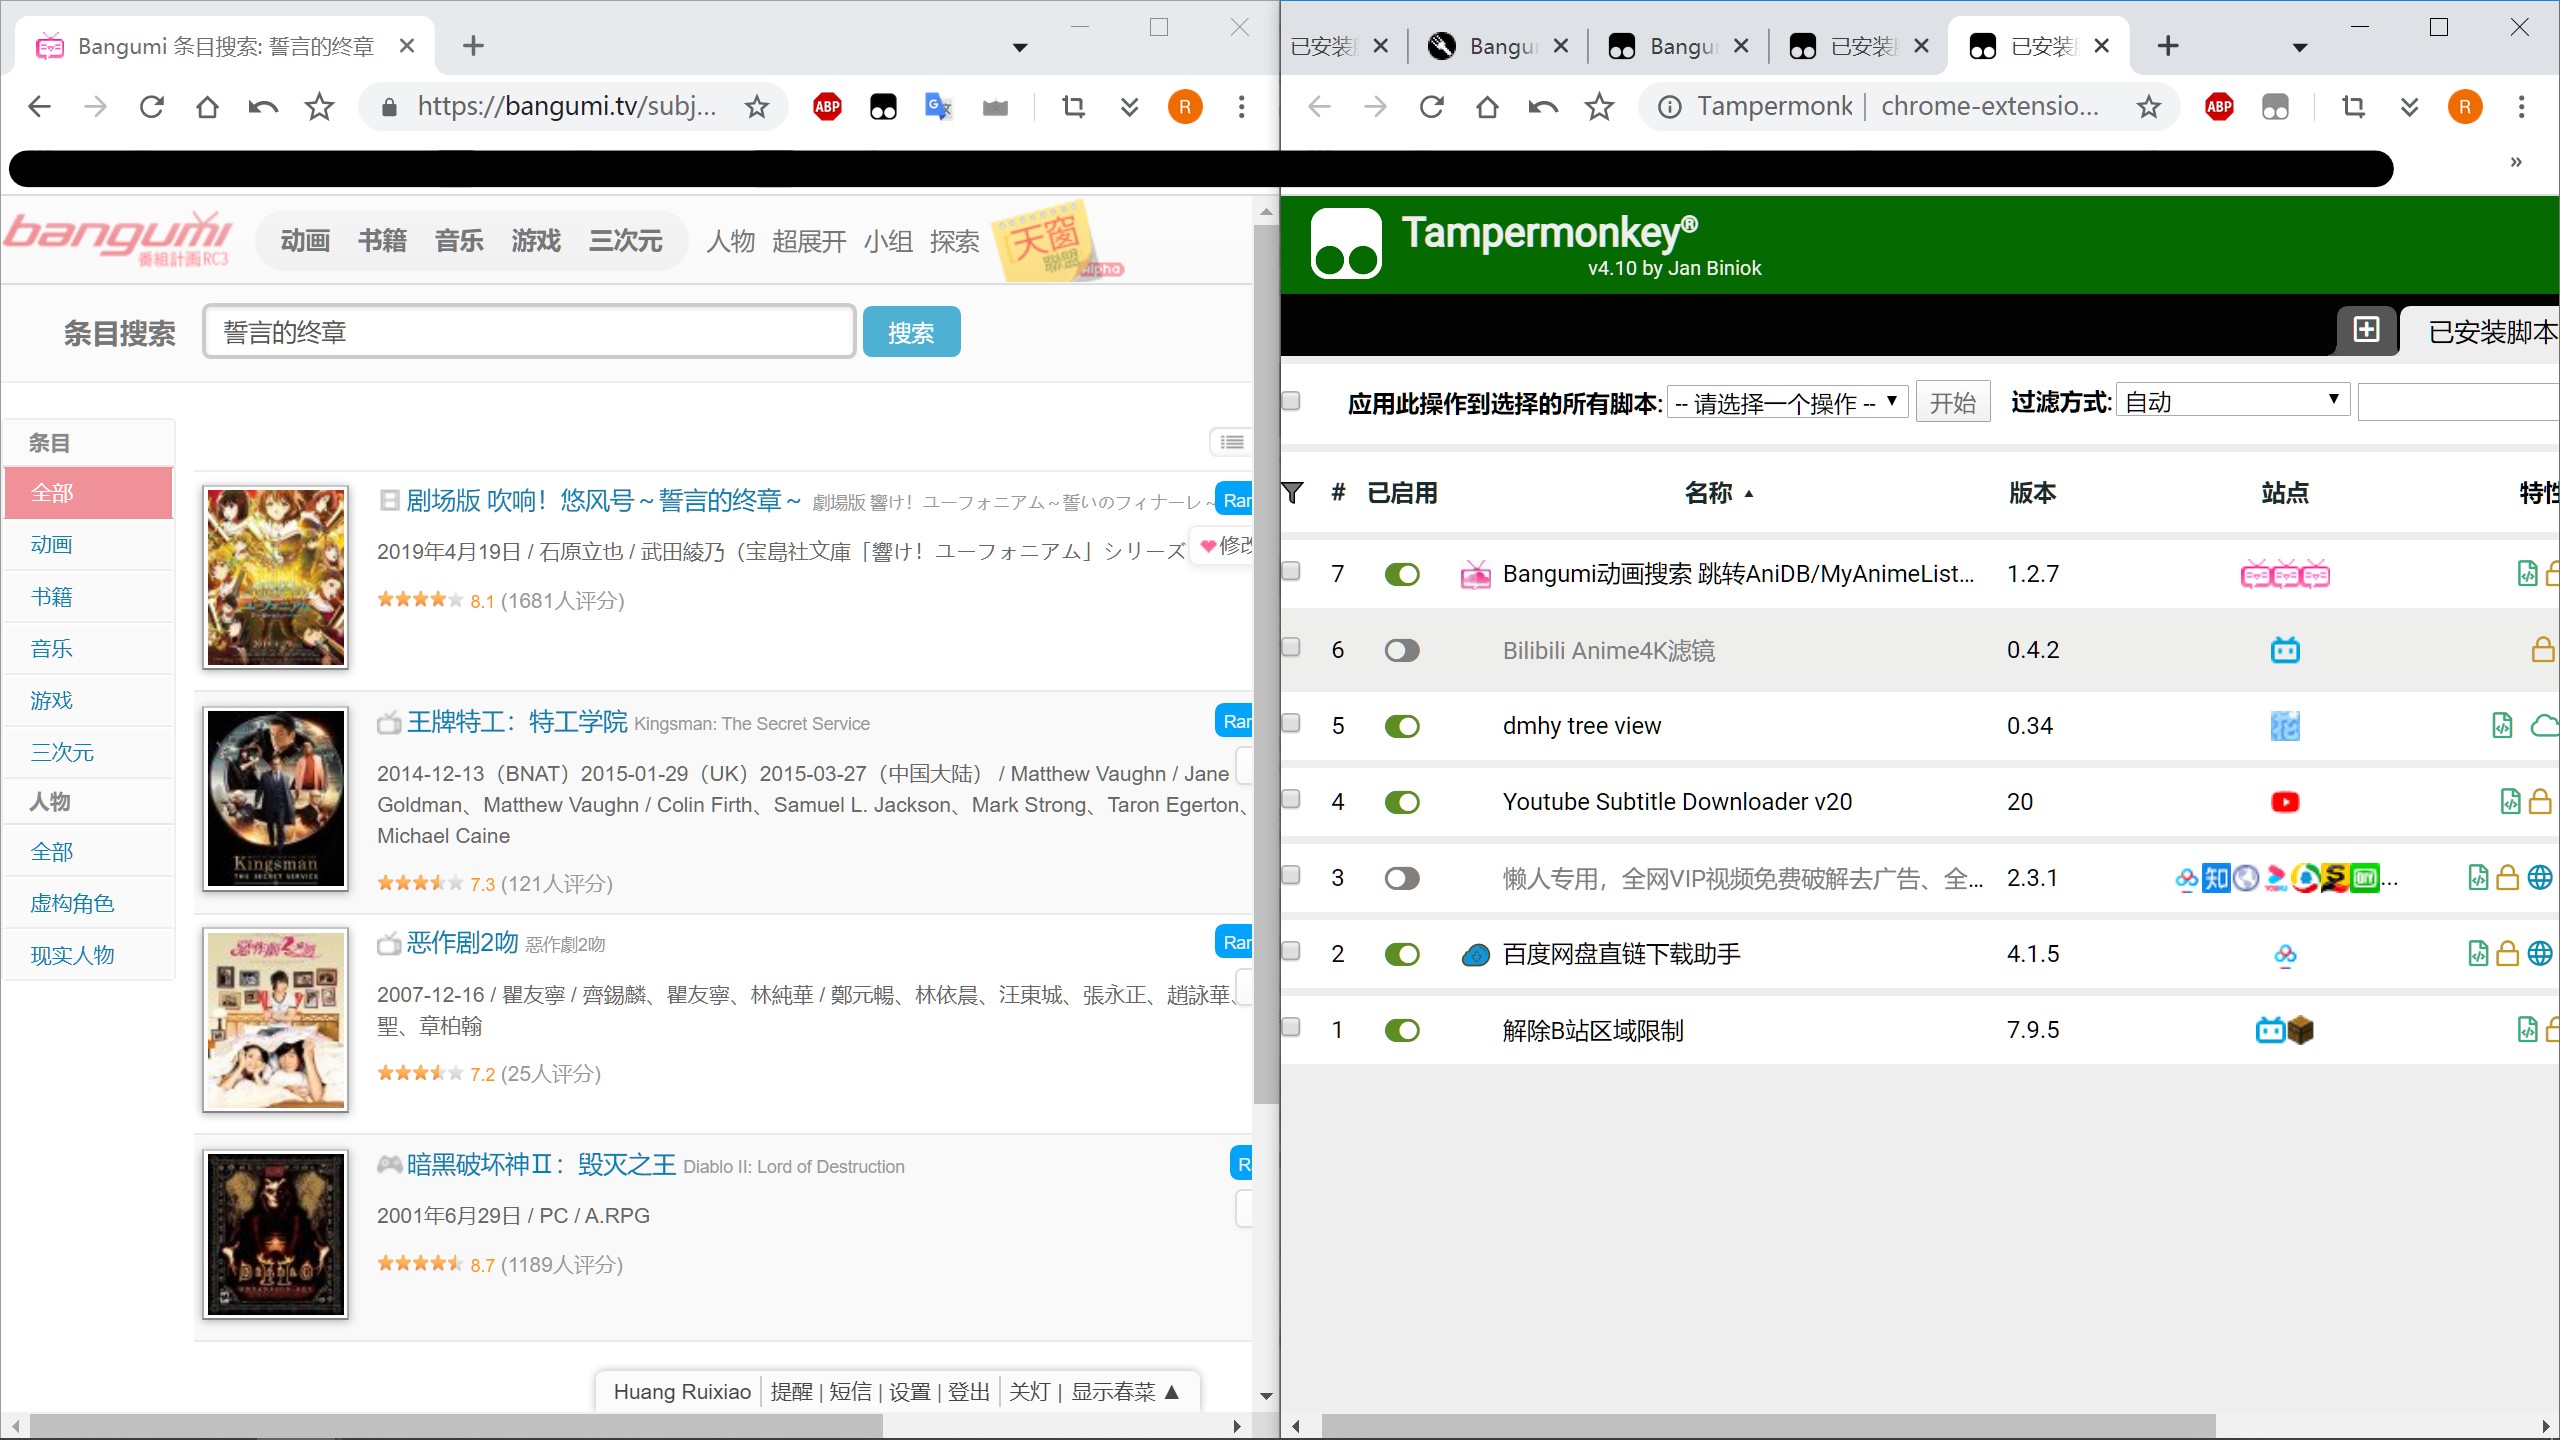Click the Tampermonkey filter text field
Screen dimensions: 2560x1440
(2458, 402)
